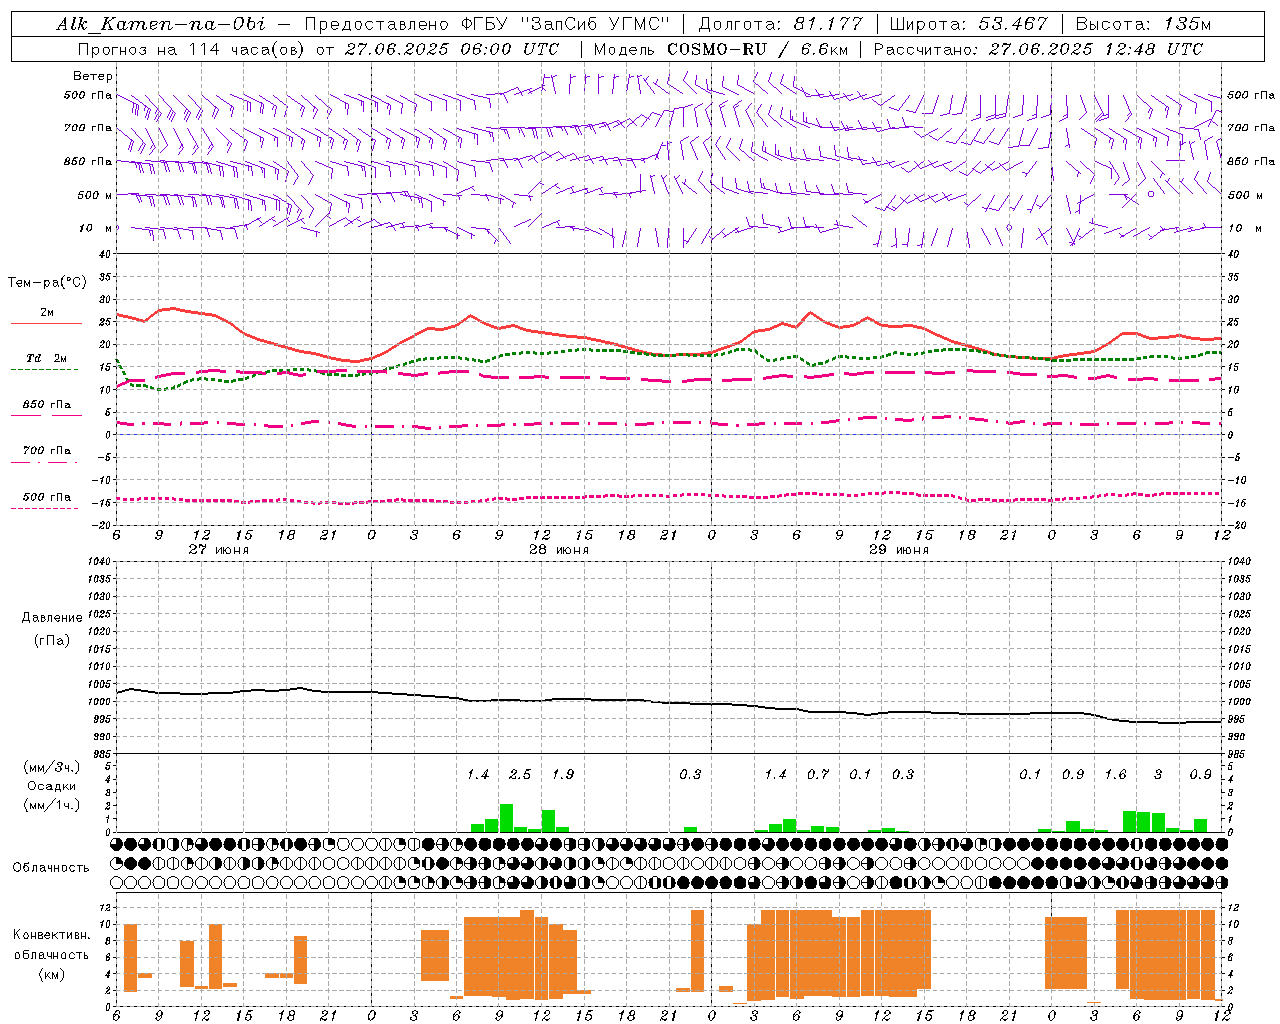The height and width of the screenshot is (1024, 1280).
Task: Click the Широта: 53.467 value
Action: (x=968, y=24)
